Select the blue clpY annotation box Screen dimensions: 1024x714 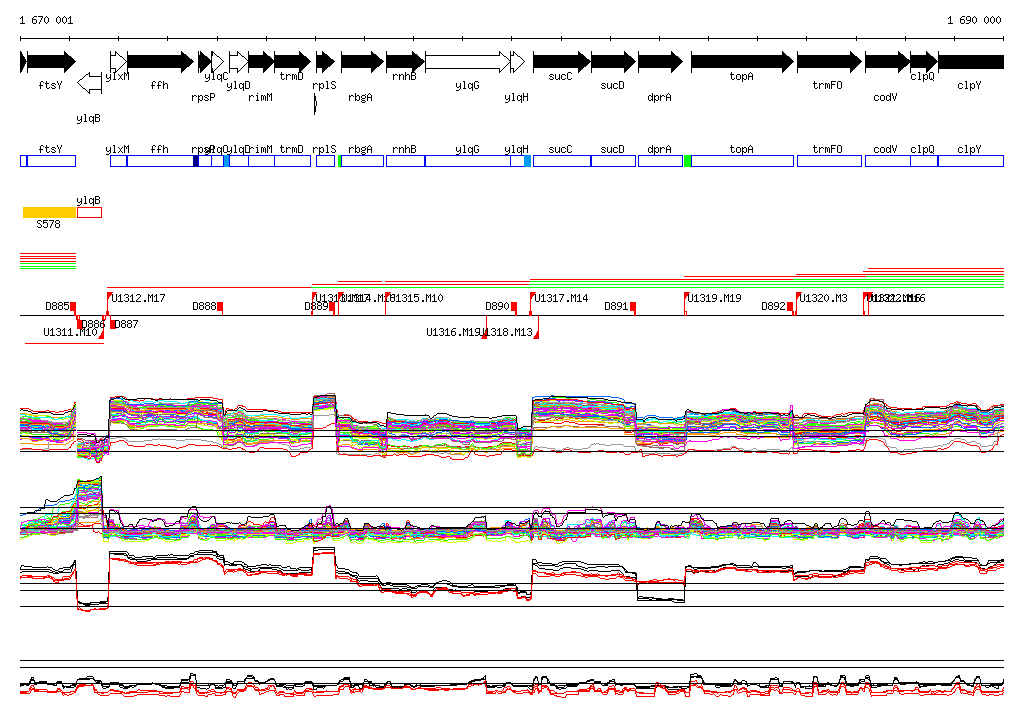pyautogui.click(x=971, y=161)
